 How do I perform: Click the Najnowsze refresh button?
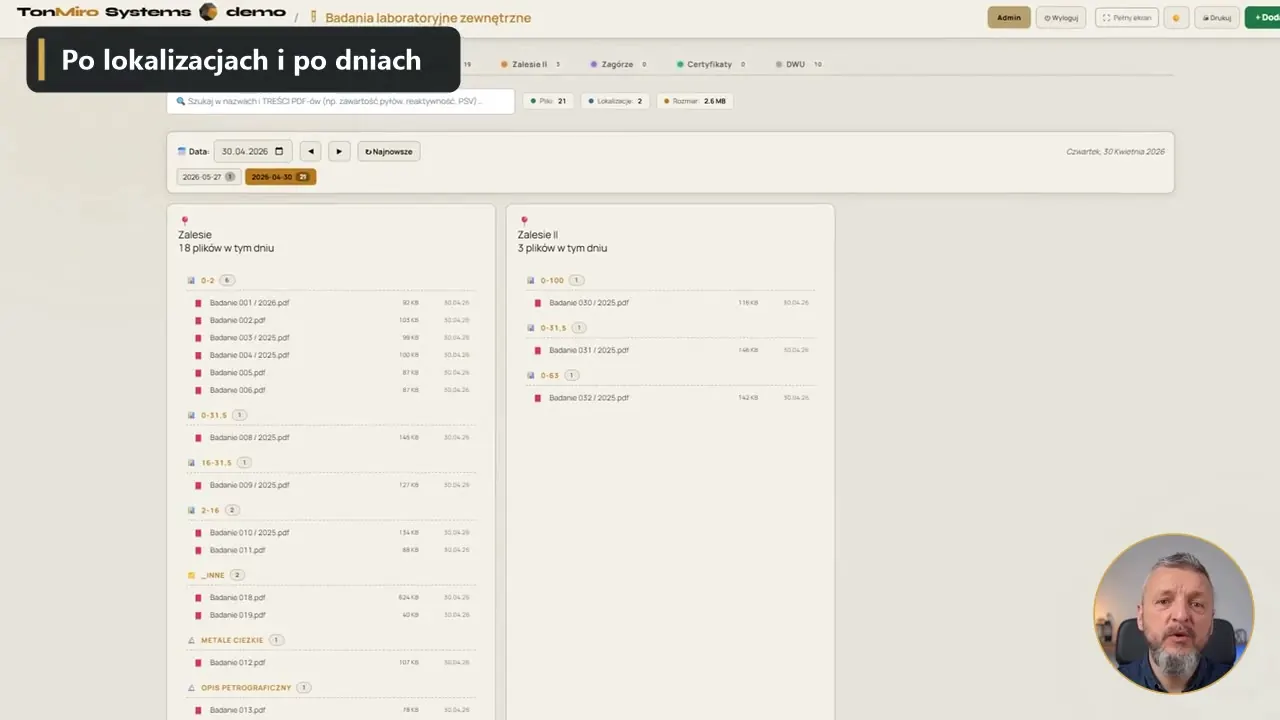(x=389, y=151)
